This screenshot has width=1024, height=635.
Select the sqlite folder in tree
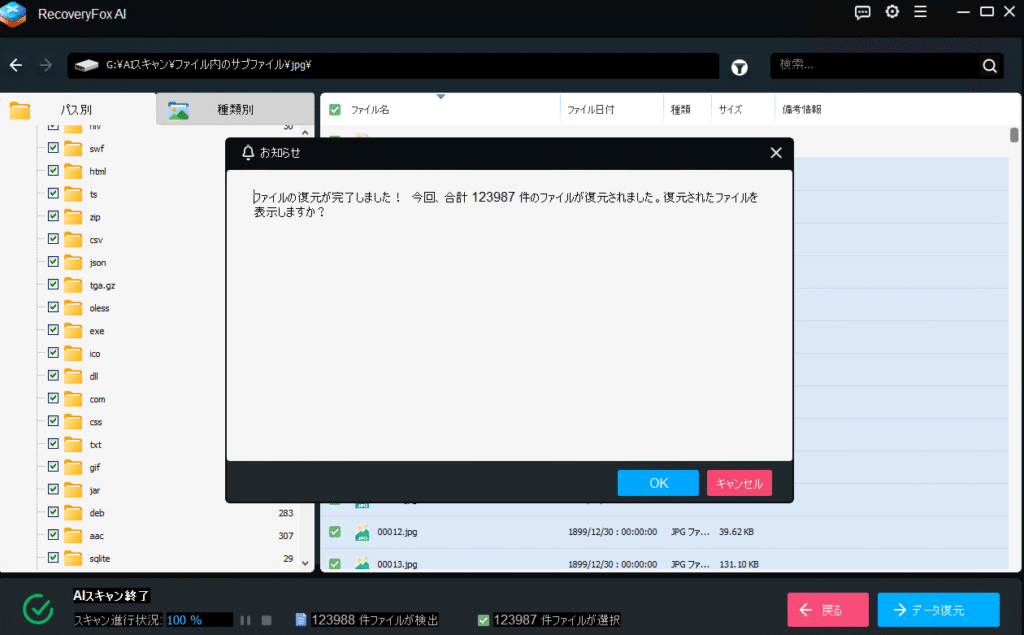[x=97, y=559]
